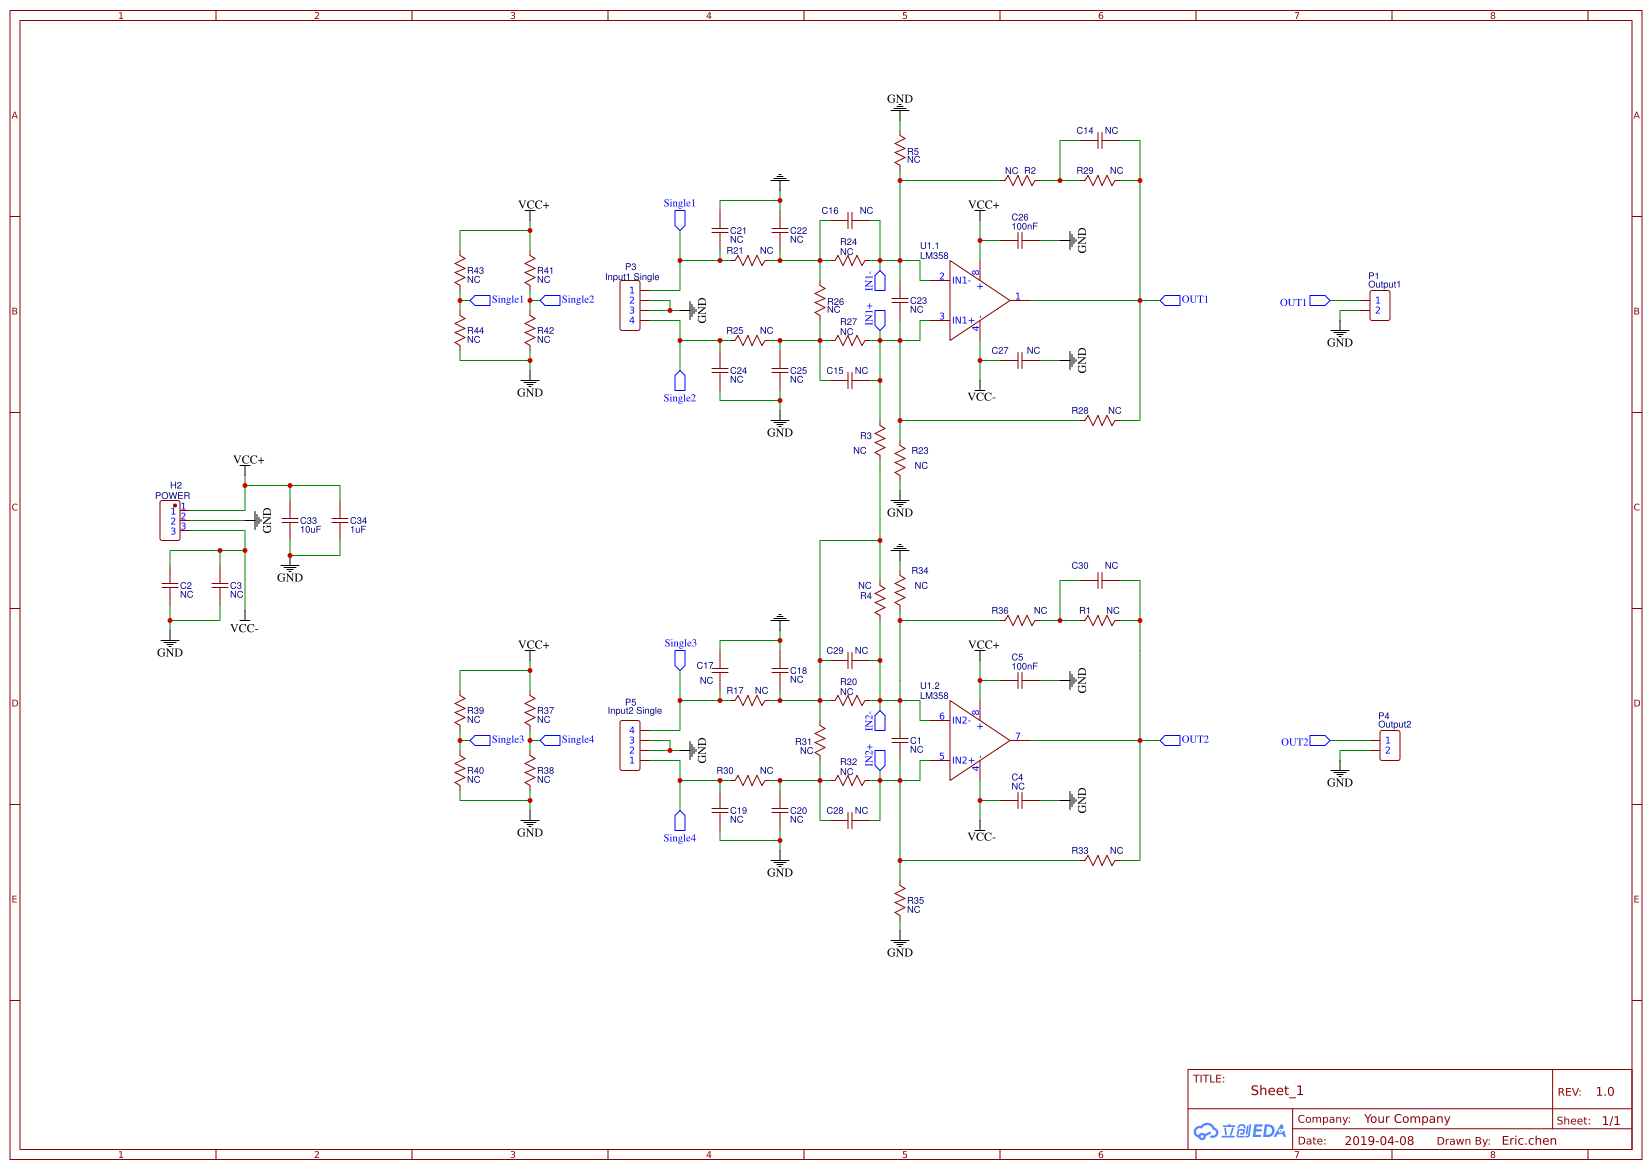The image size is (1652, 1170).
Task: Select resistor R28 symbol
Action: coord(1100,420)
